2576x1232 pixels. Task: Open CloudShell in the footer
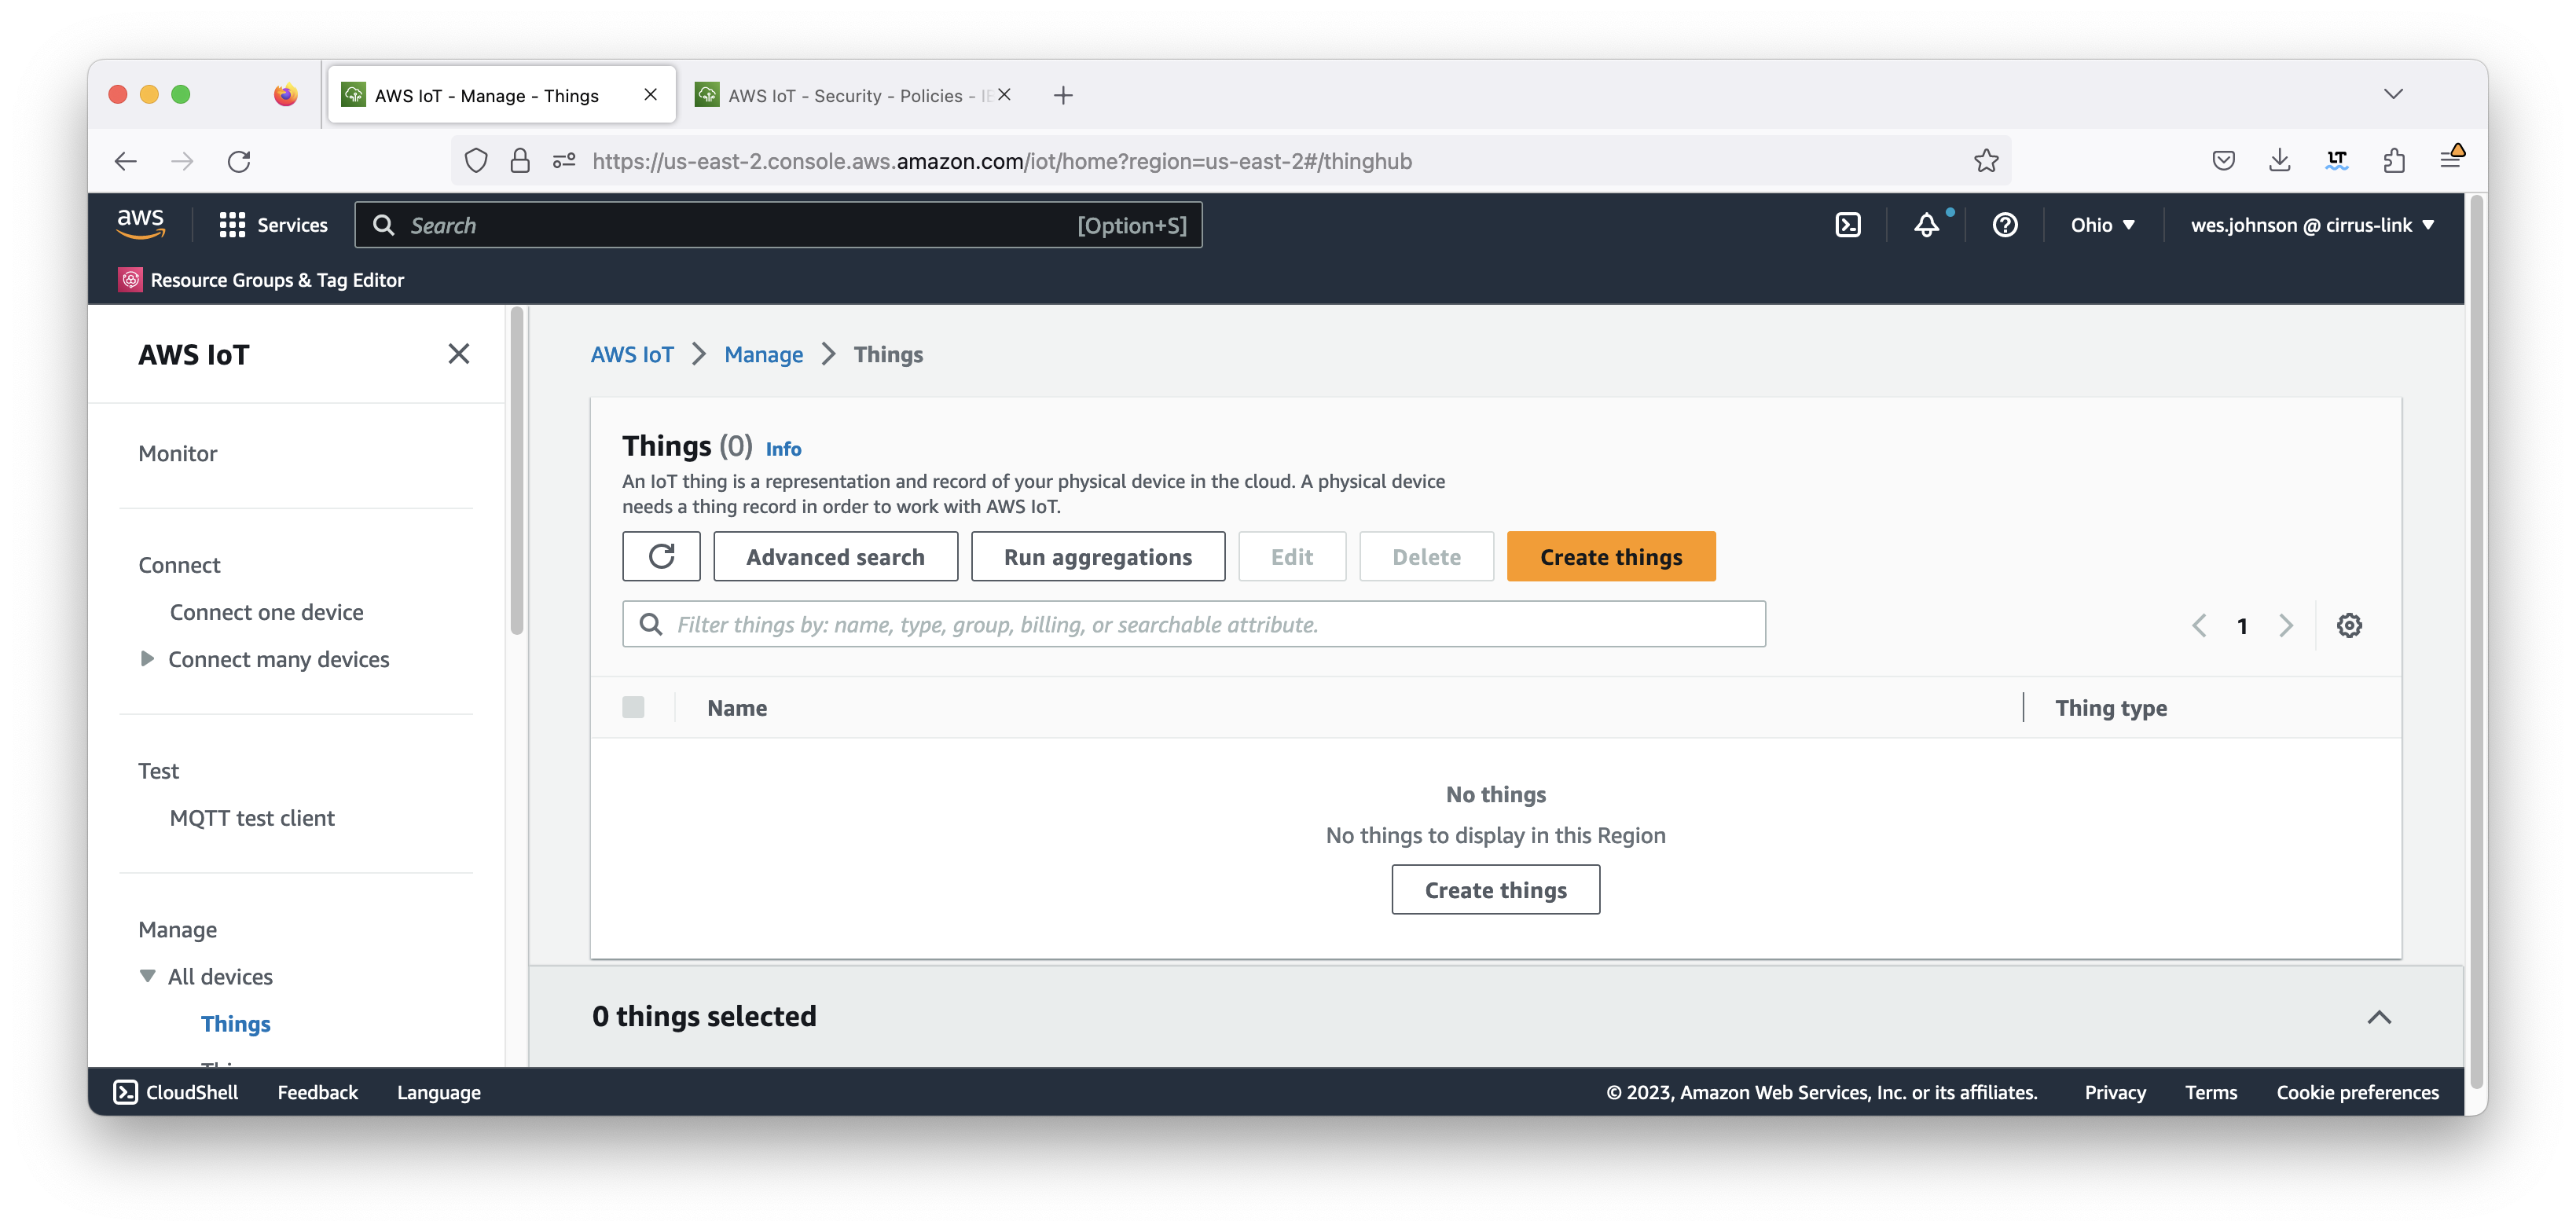click(176, 1092)
